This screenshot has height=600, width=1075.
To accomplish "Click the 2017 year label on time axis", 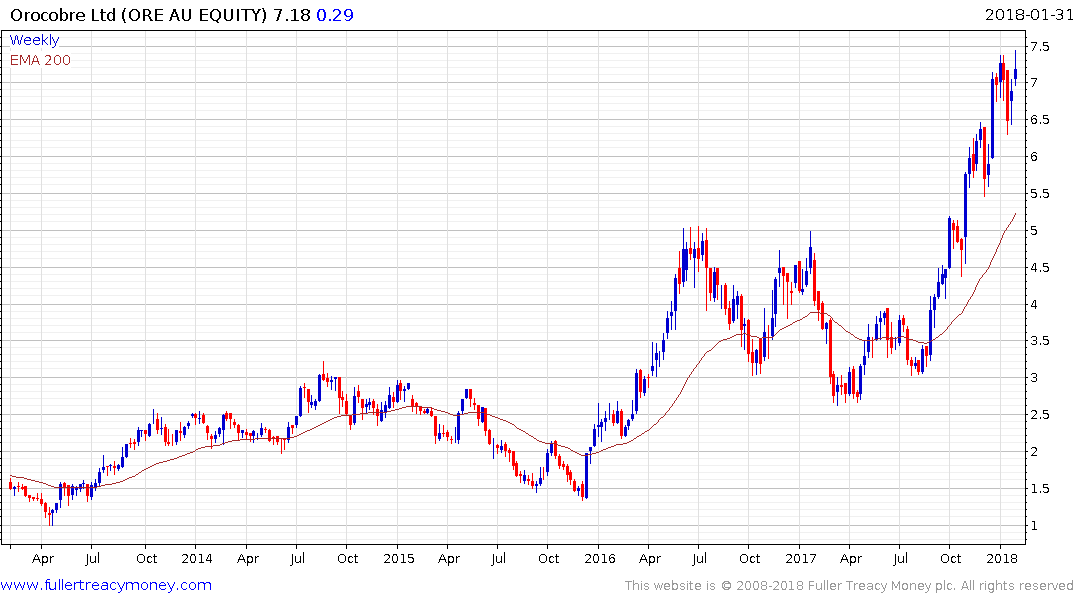I will [801, 558].
